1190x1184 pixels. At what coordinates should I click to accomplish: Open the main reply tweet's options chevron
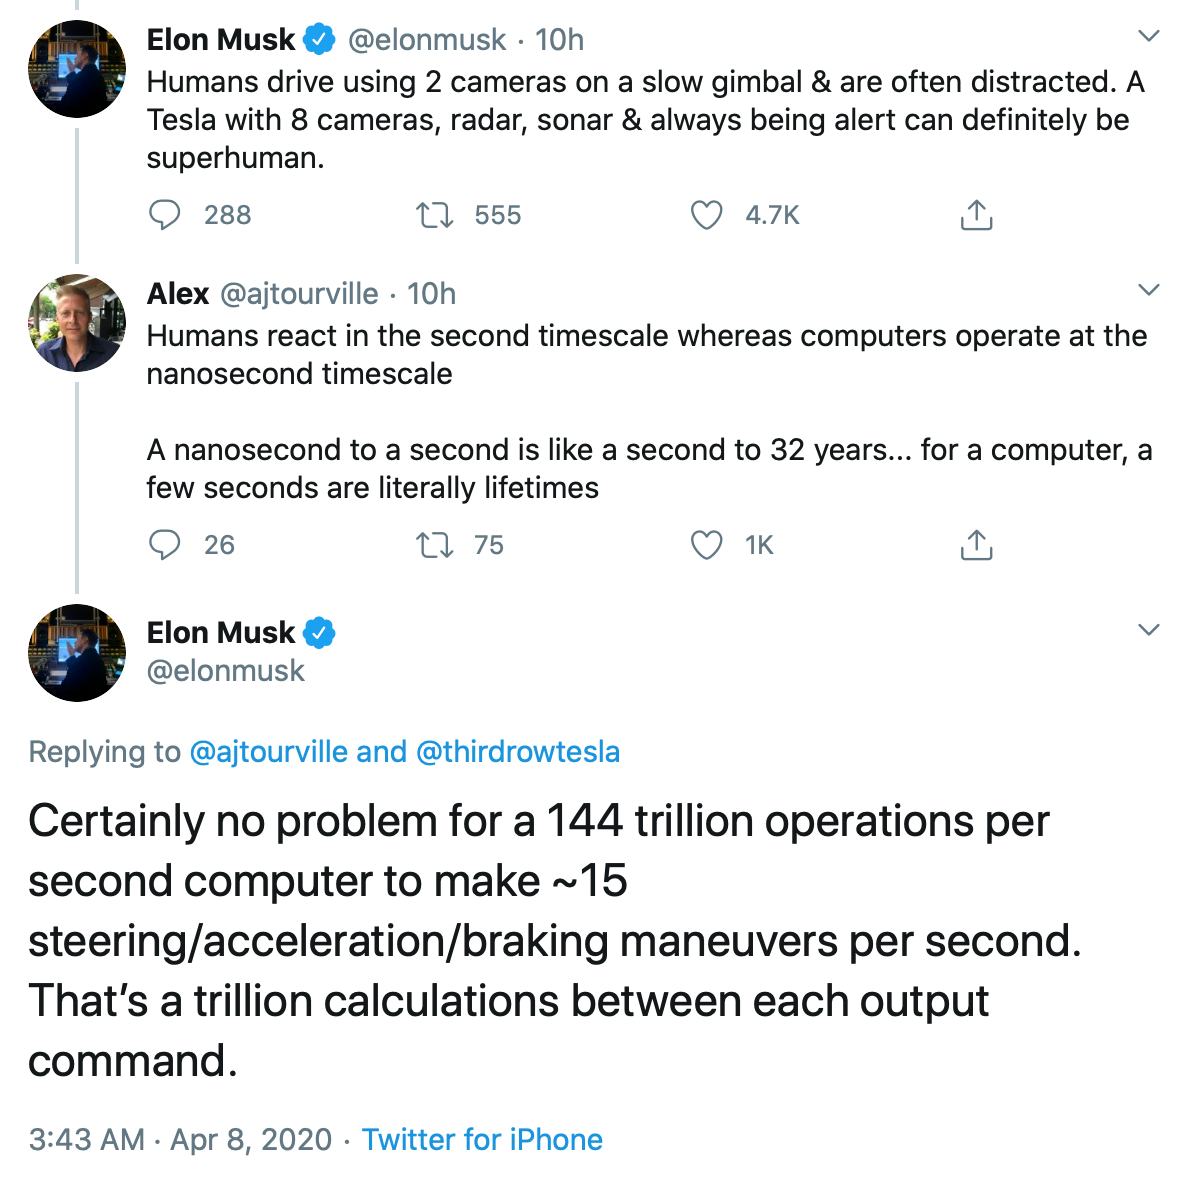(1149, 630)
